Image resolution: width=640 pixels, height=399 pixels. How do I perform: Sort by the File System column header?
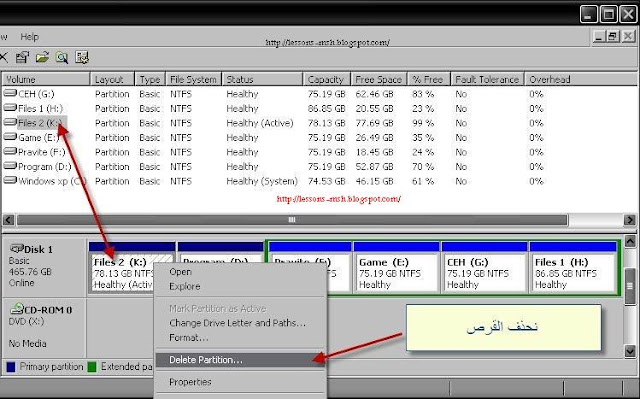coord(193,79)
